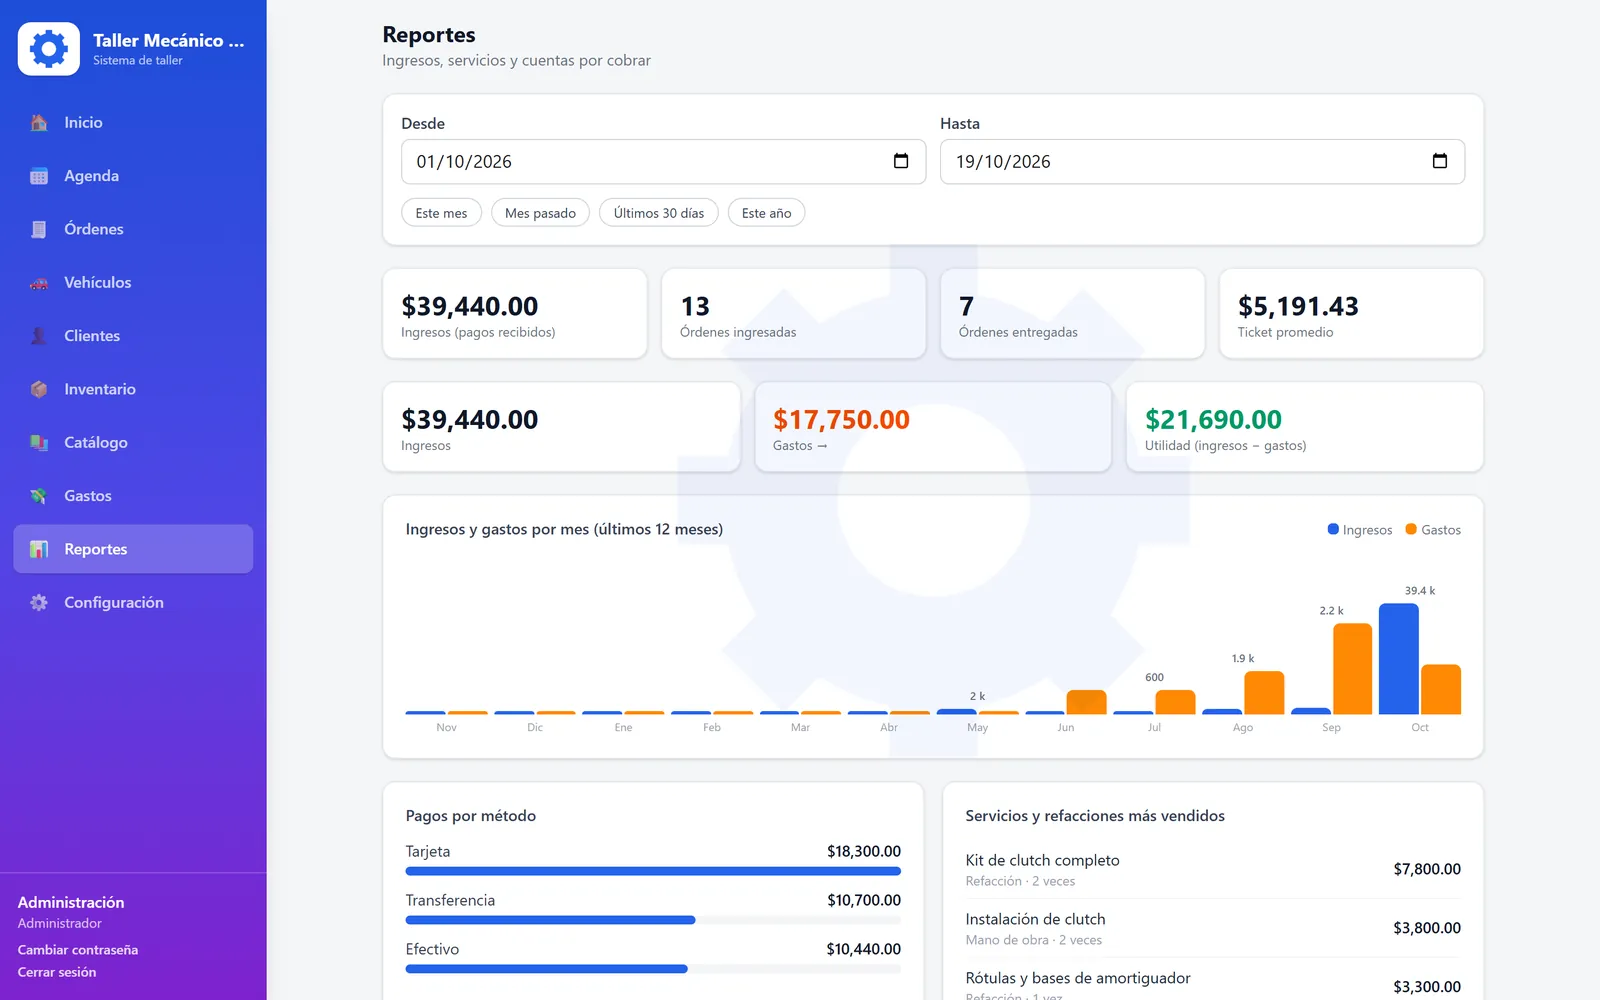Click Cambiar contraseña link
The height and width of the screenshot is (1000, 1600).
pyautogui.click(x=78, y=950)
